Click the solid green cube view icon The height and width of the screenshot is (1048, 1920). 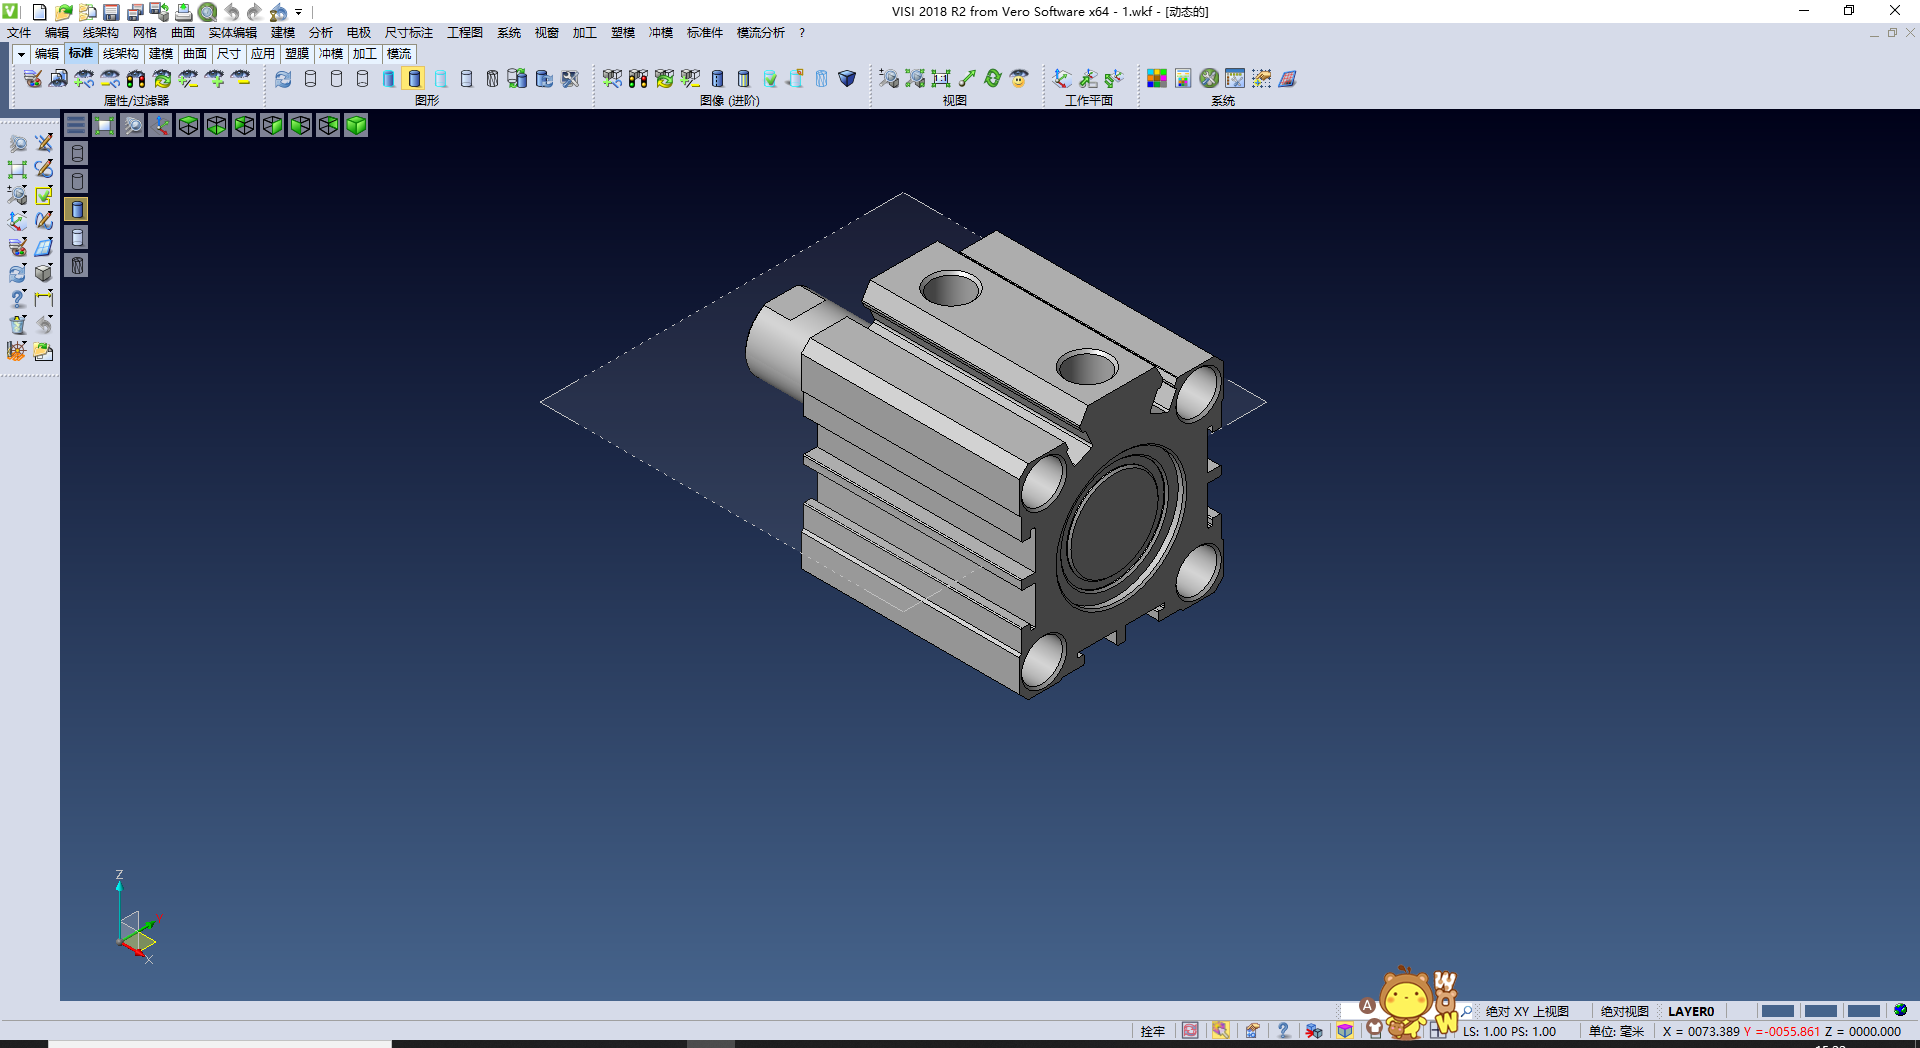click(x=356, y=125)
